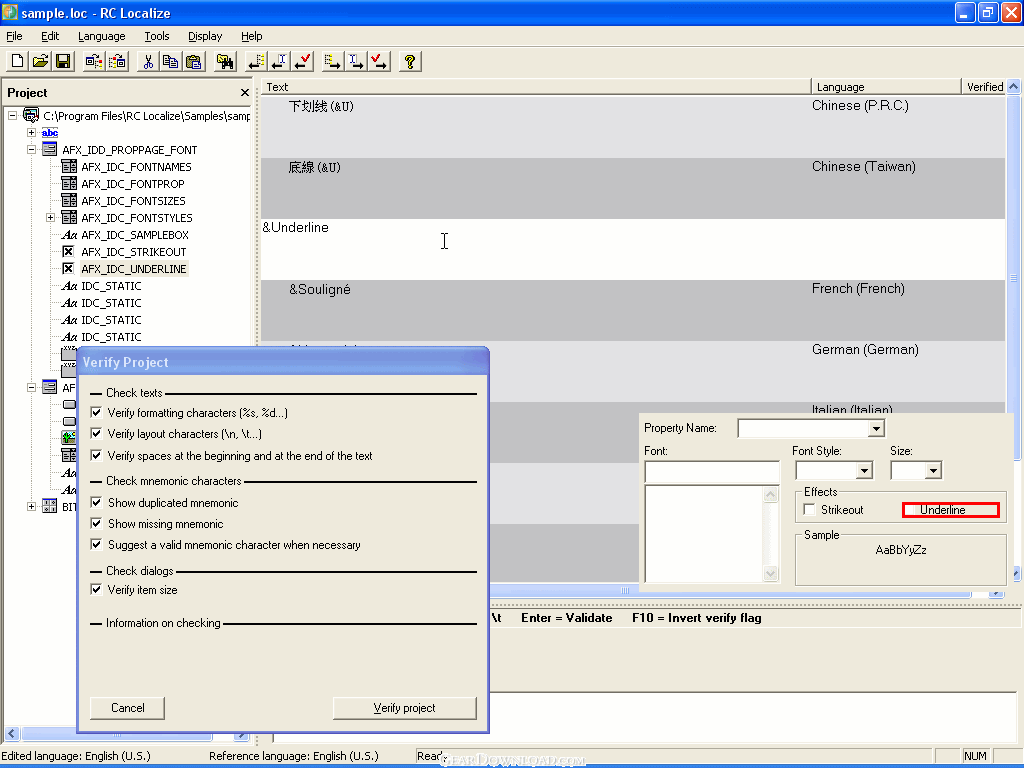Click the Language column header

(886, 87)
